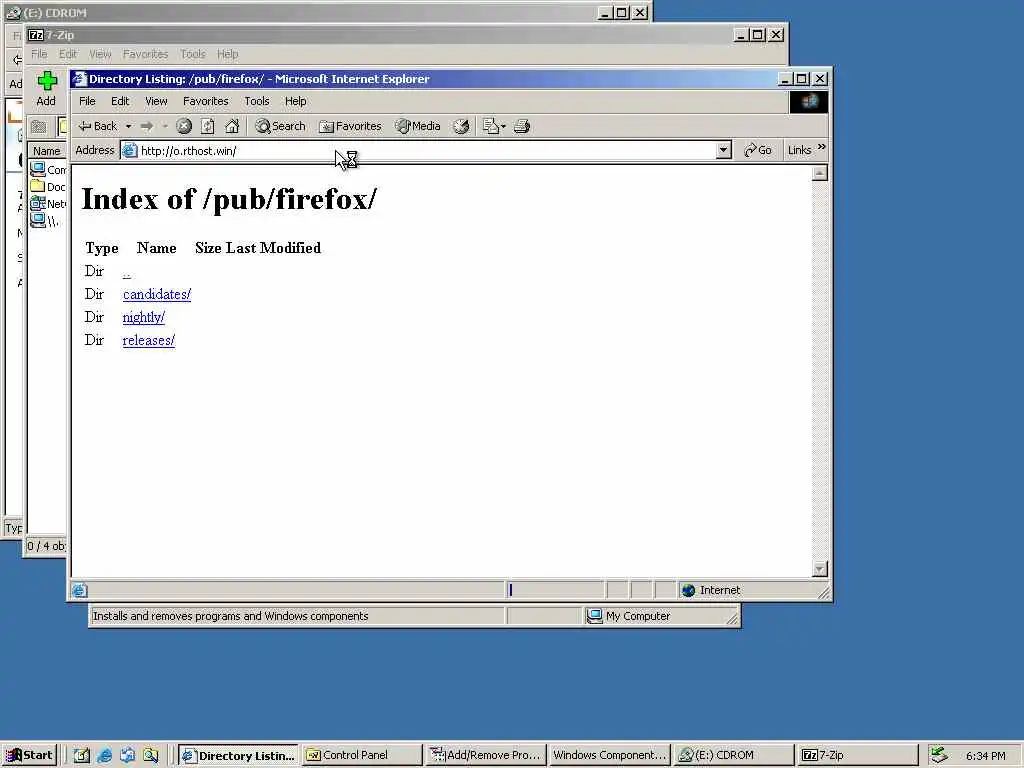Open the releases/ directory link
Screen dimensions: 1024x768
click(149, 340)
